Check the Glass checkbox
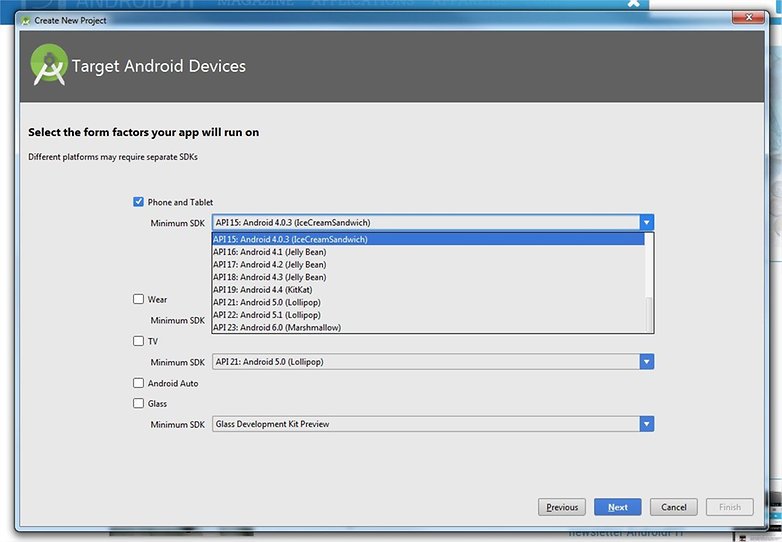The height and width of the screenshot is (542, 782). [138, 403]
